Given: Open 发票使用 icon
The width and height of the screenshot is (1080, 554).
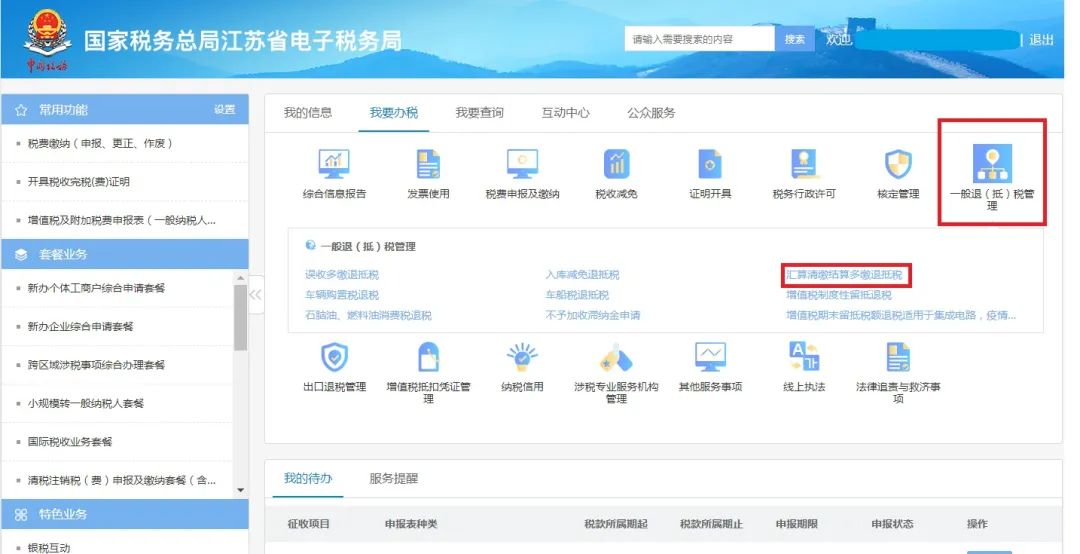Looking at the screenshot, I should 428,164.
